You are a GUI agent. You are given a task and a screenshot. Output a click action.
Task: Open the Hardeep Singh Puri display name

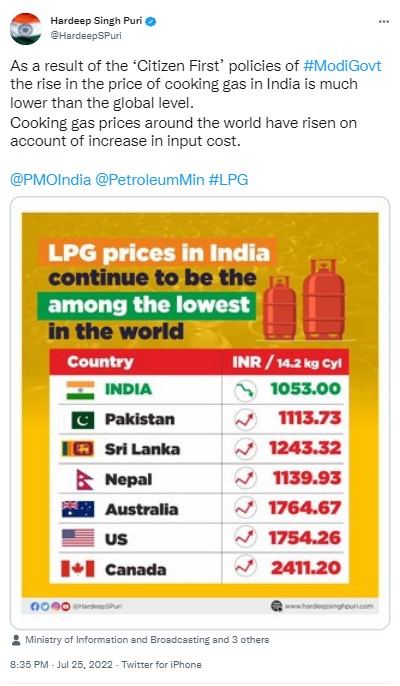(96, 21)
